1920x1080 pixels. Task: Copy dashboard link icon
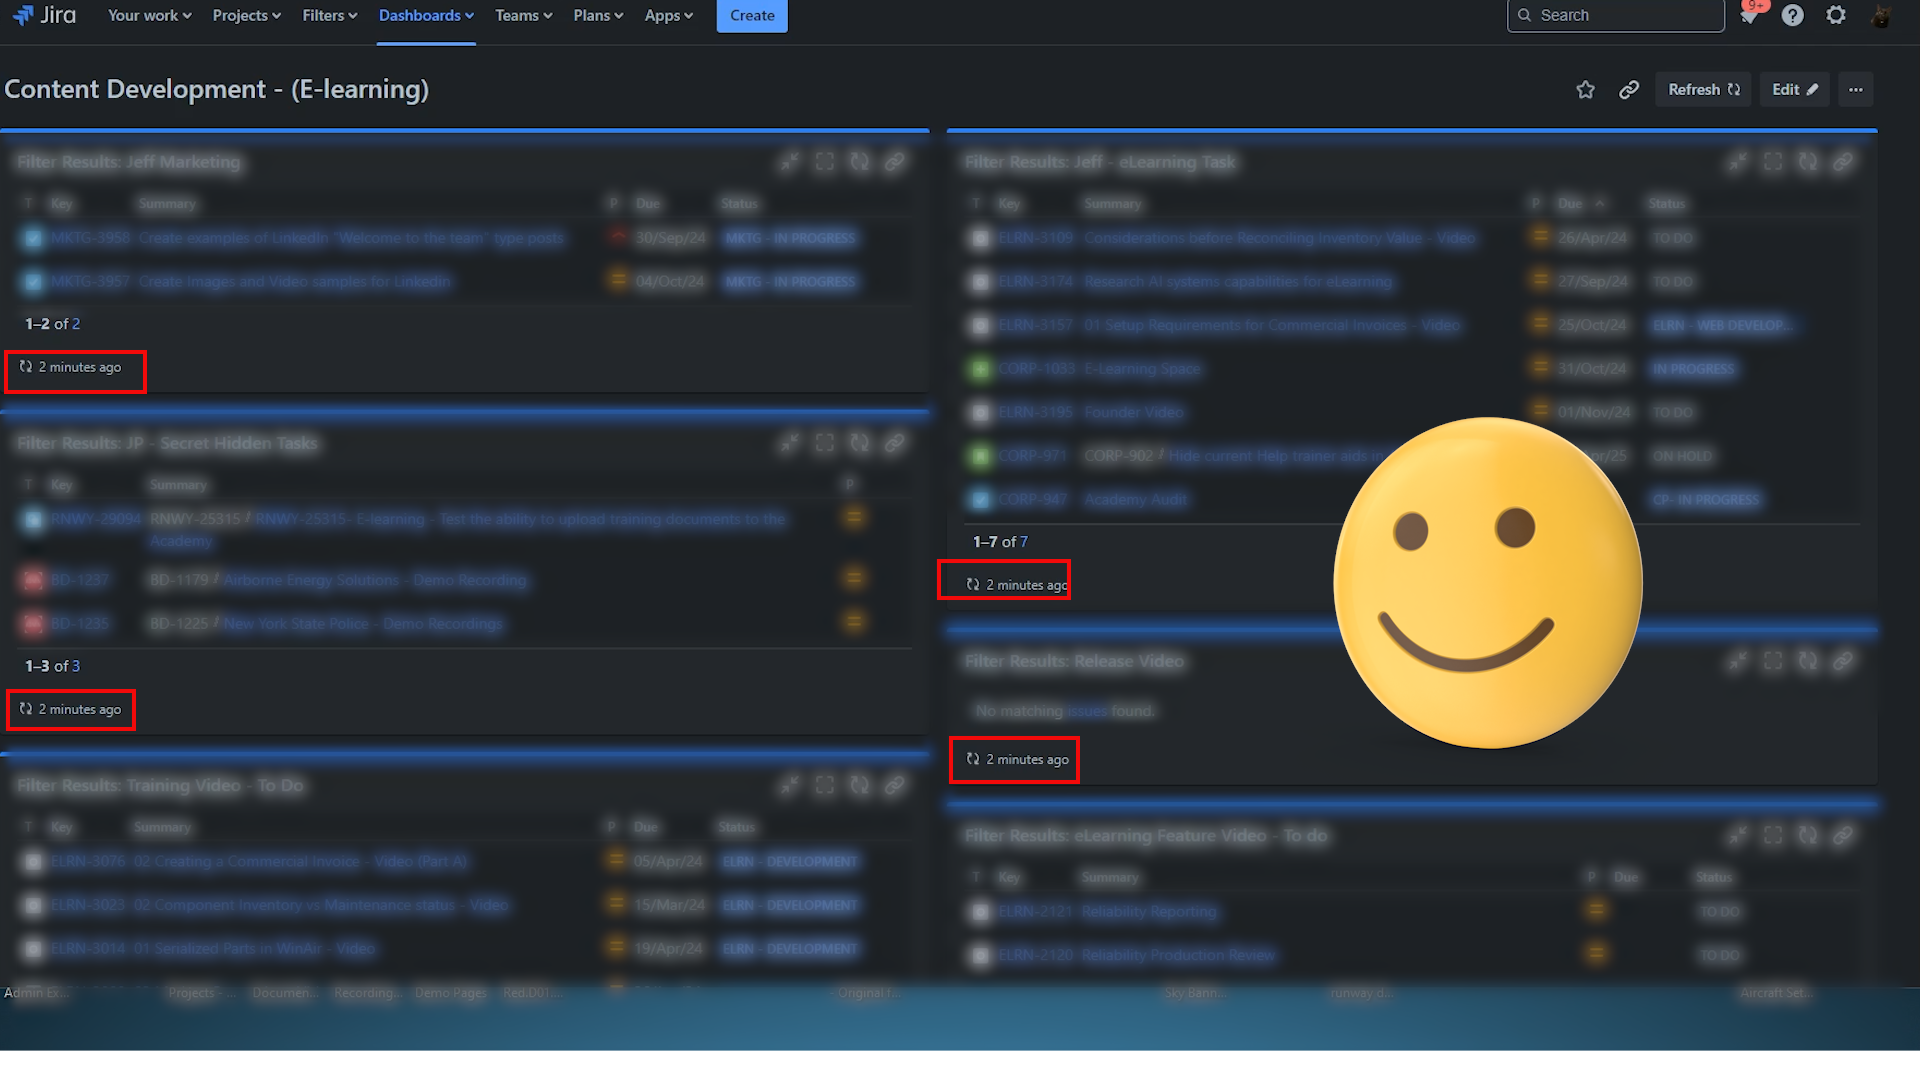click(x=1629, y=90)
